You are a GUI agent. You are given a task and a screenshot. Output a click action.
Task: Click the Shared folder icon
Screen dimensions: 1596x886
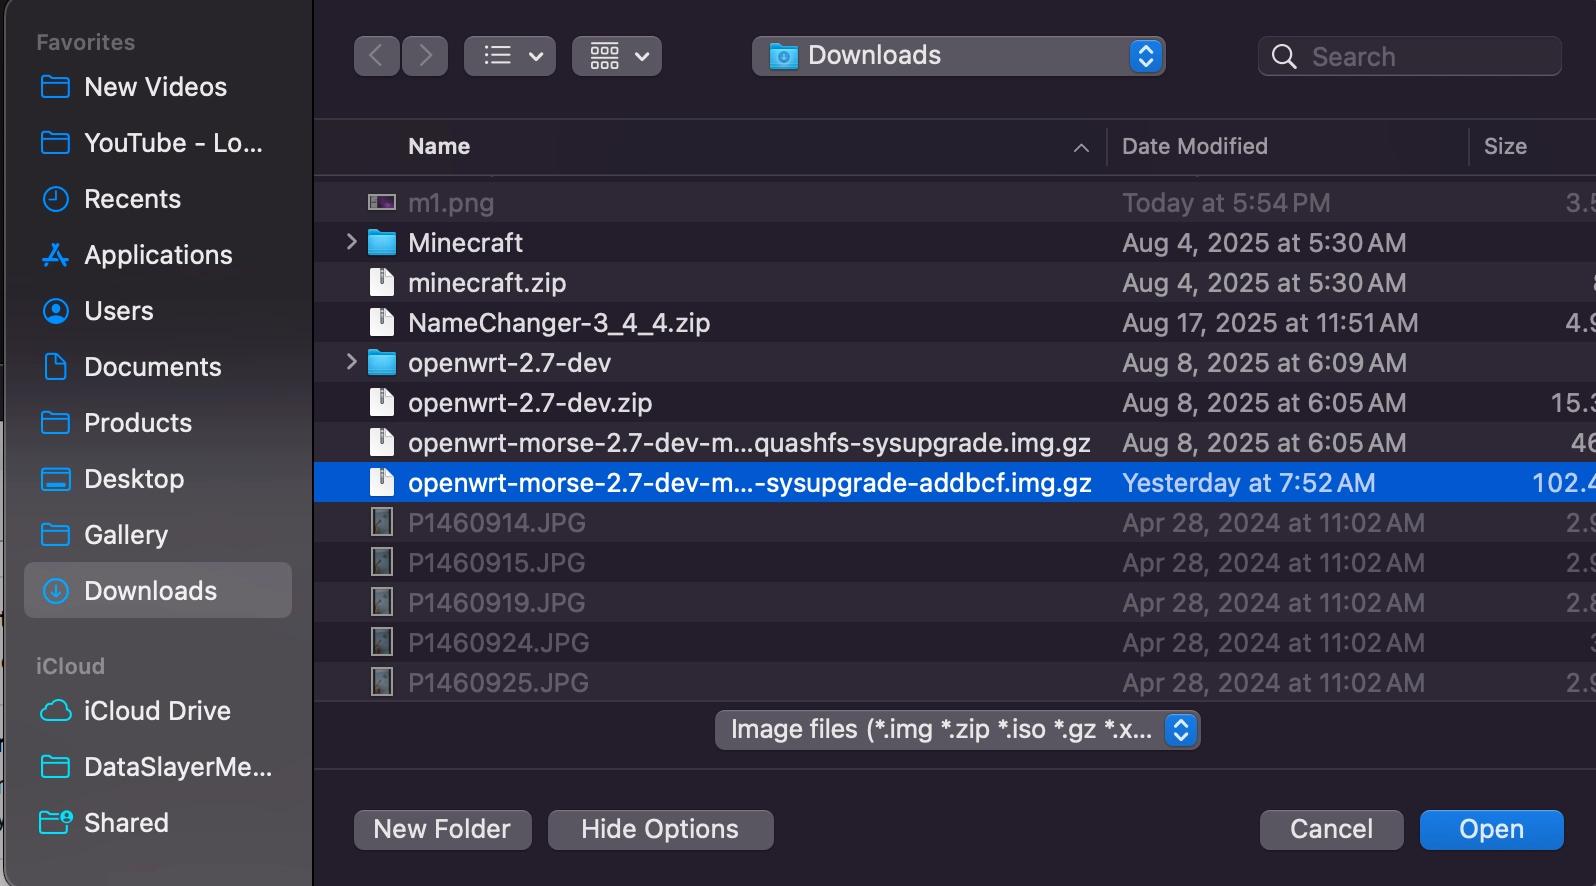[x=56, y=822]
